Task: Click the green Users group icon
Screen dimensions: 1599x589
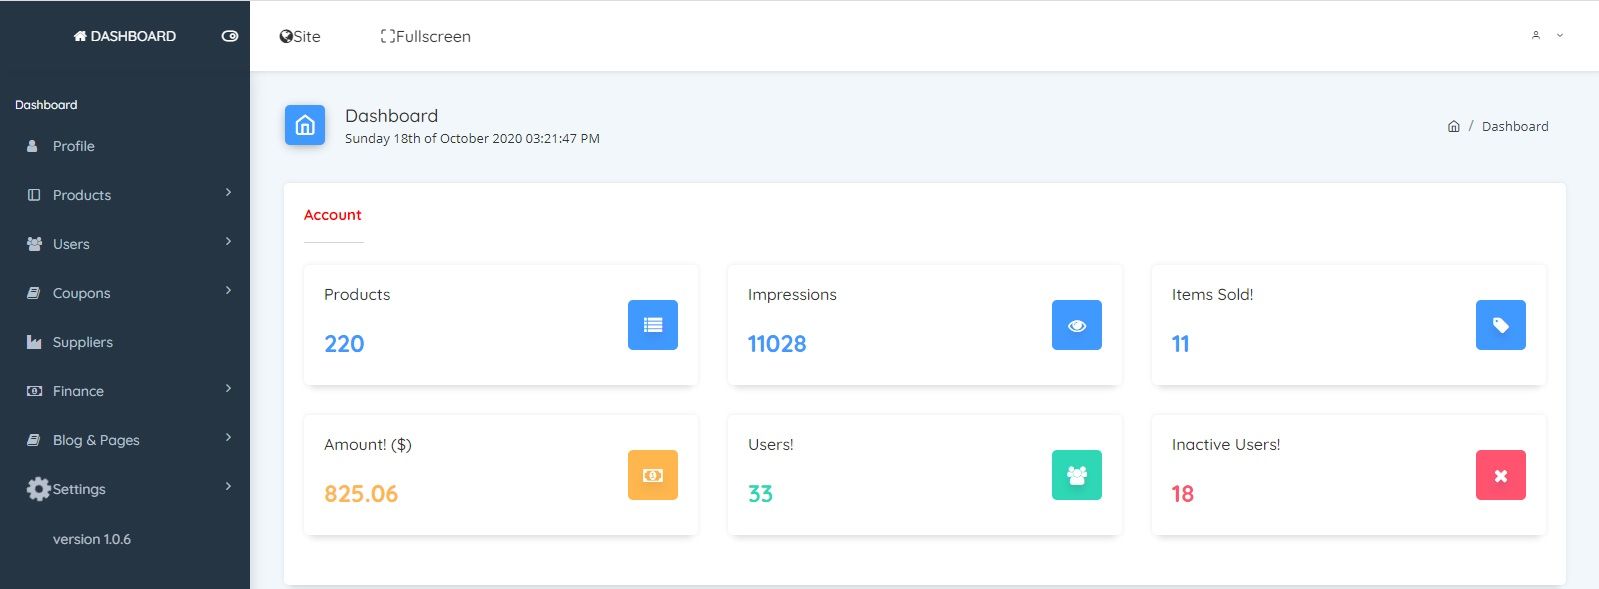Action: [x=1077, y=475]
